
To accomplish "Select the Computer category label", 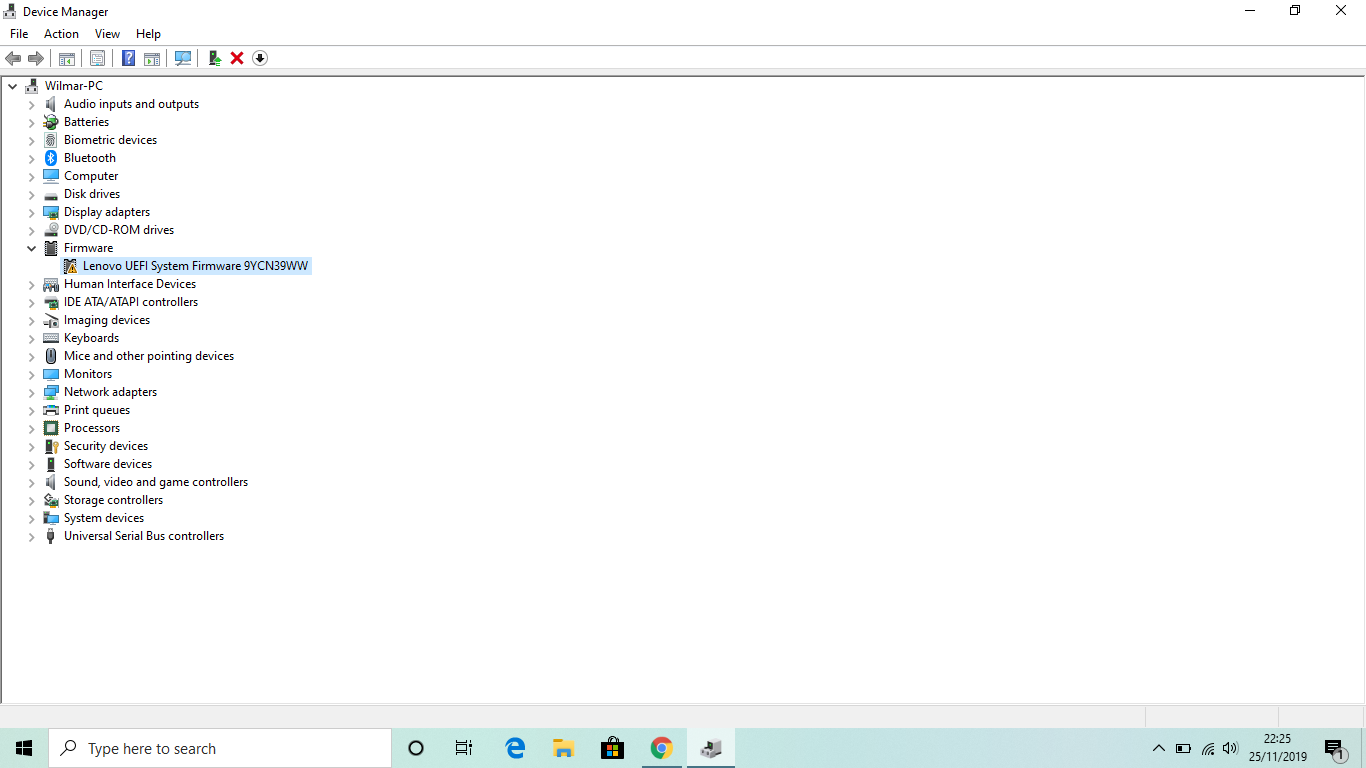I will click(x=91, y=176).
